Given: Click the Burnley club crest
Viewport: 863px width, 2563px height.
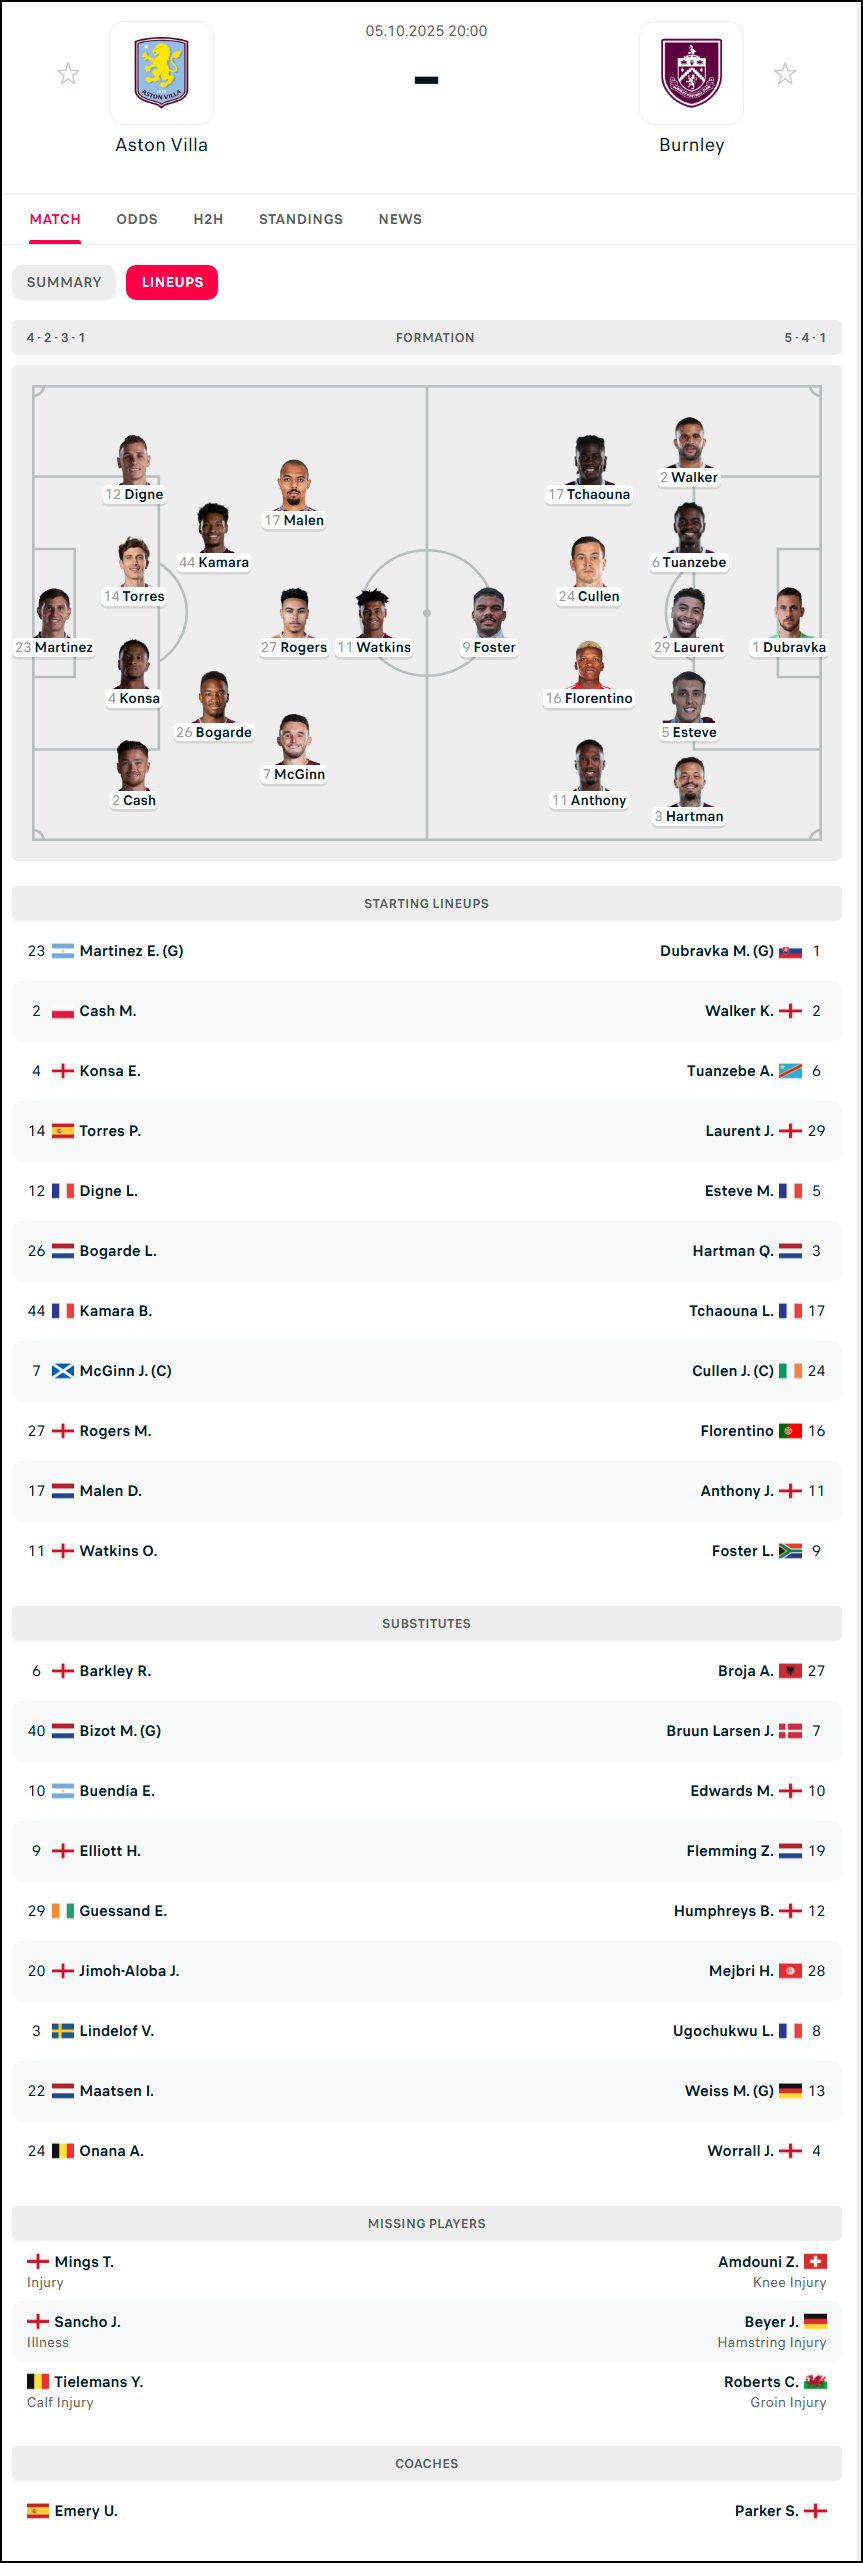Looking at the screenshot, I should point(691,72).
